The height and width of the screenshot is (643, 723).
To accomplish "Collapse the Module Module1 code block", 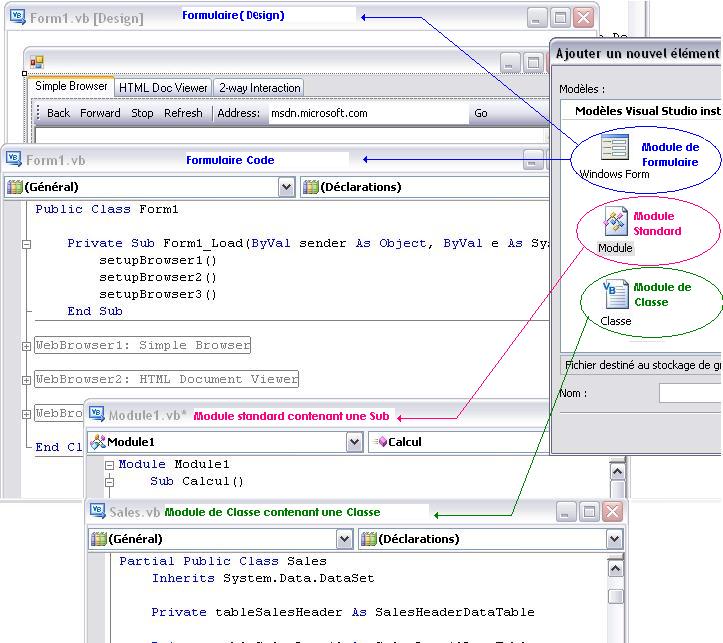I will tap(108, 464).
